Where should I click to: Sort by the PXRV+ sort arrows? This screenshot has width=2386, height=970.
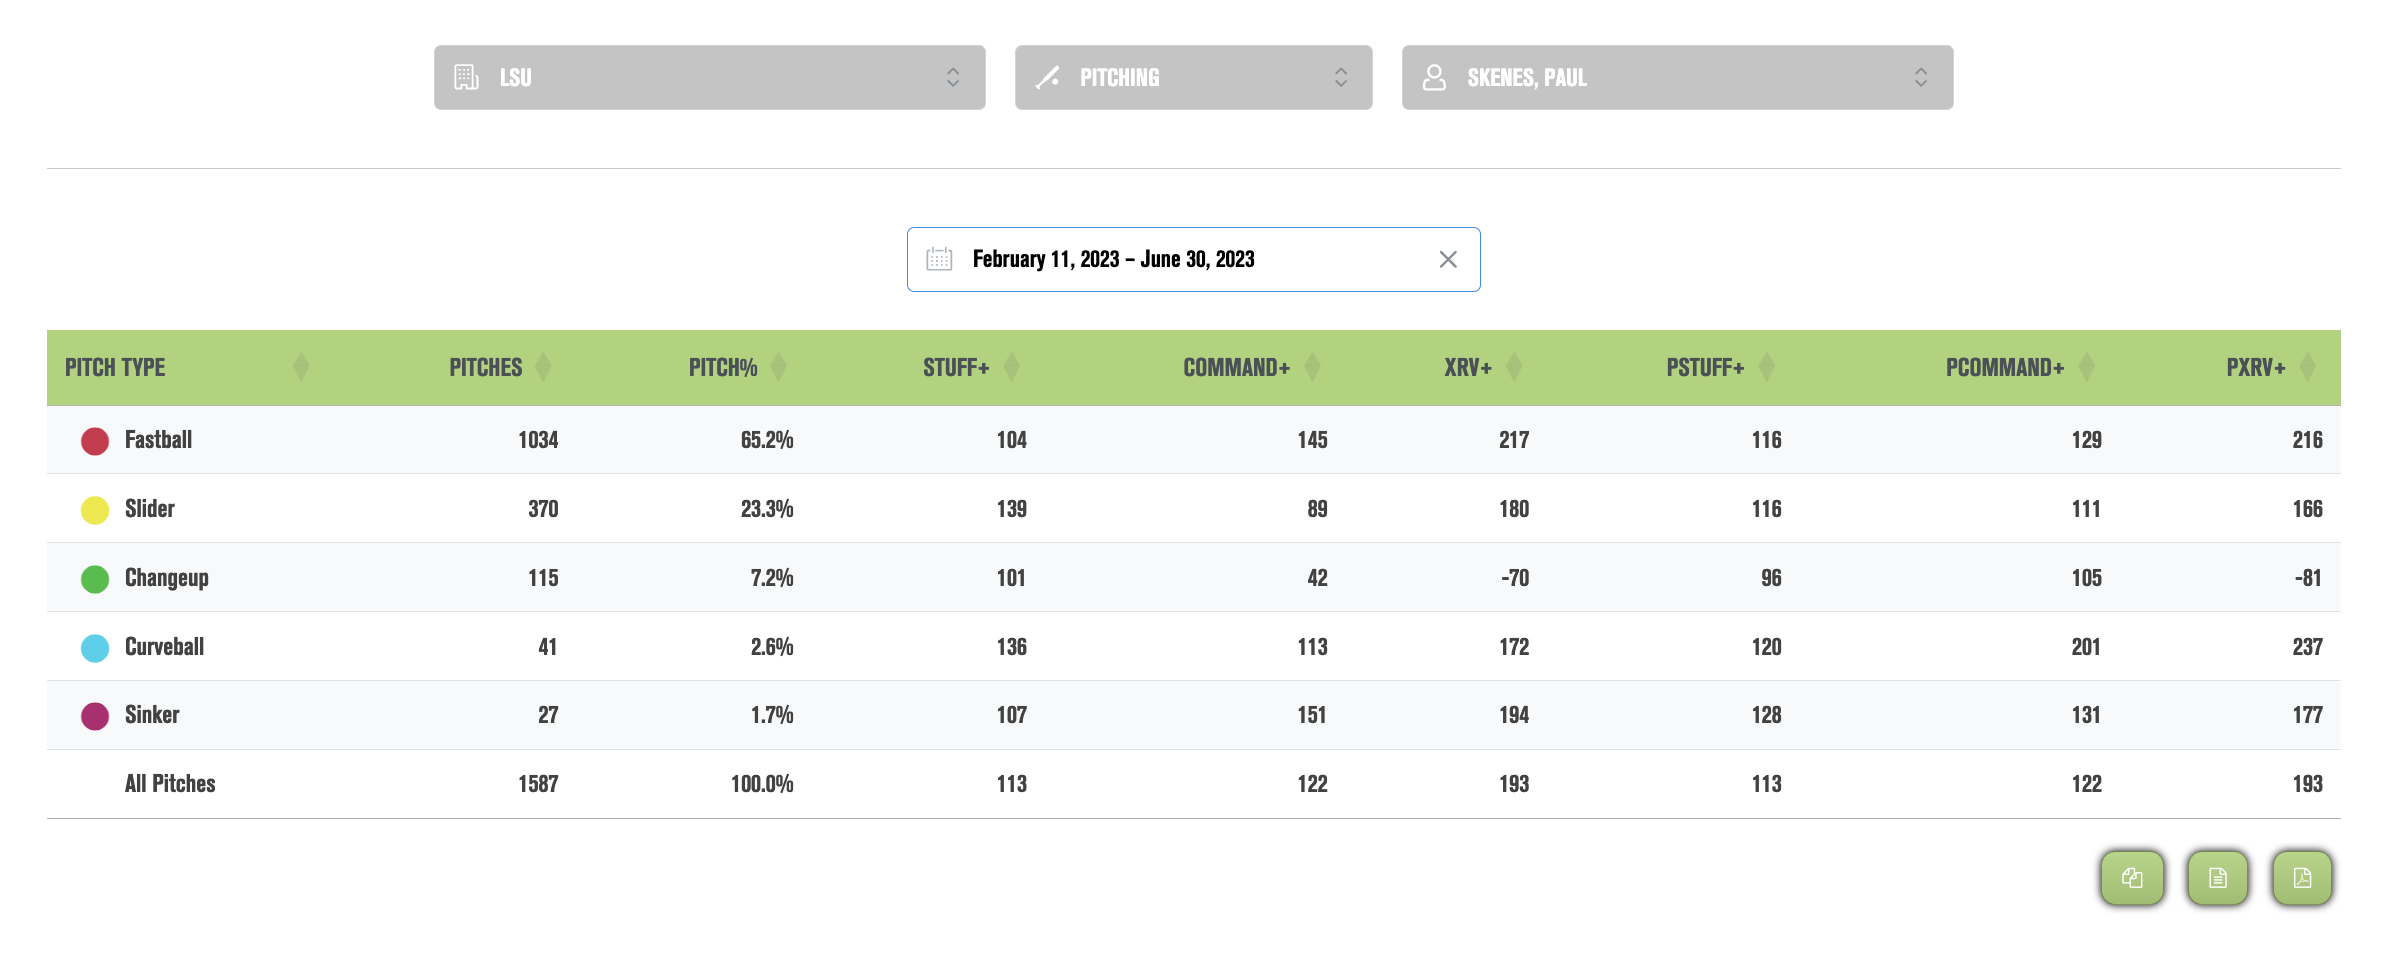click(2308, 367)
